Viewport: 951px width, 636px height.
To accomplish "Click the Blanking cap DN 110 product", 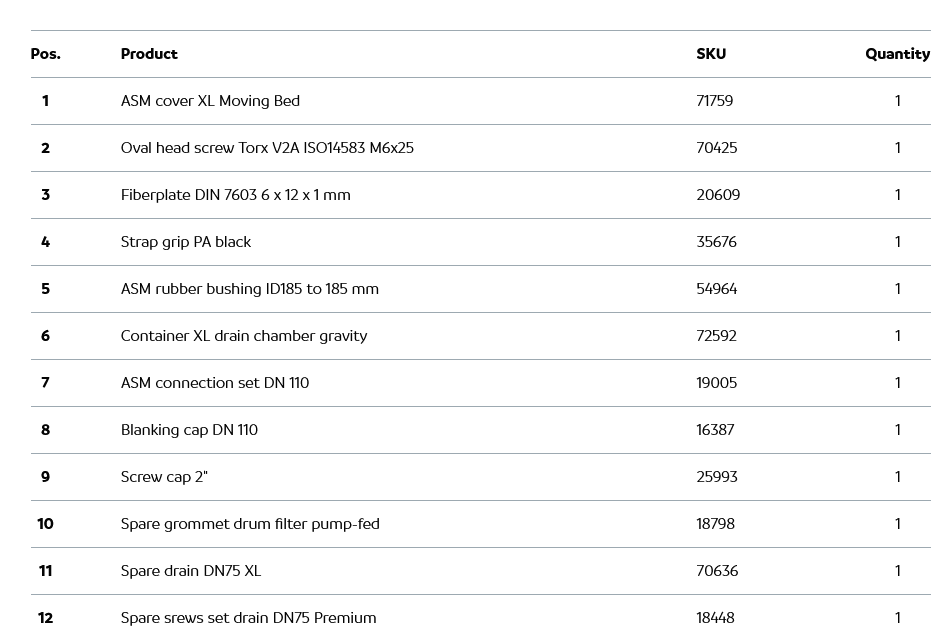I will [189, 430].
